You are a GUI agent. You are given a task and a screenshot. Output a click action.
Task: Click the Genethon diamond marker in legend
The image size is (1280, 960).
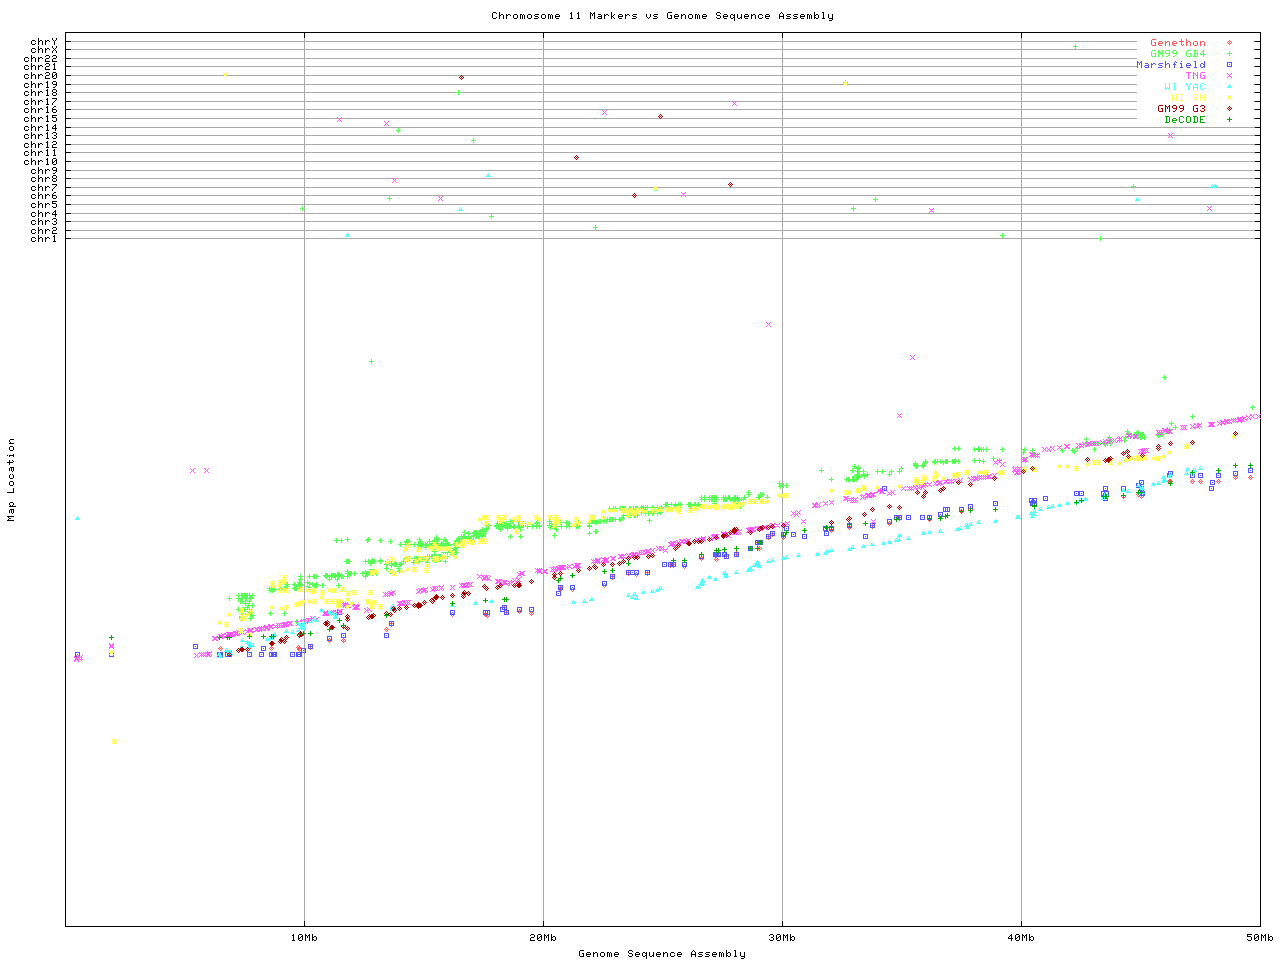point(1229,43)
